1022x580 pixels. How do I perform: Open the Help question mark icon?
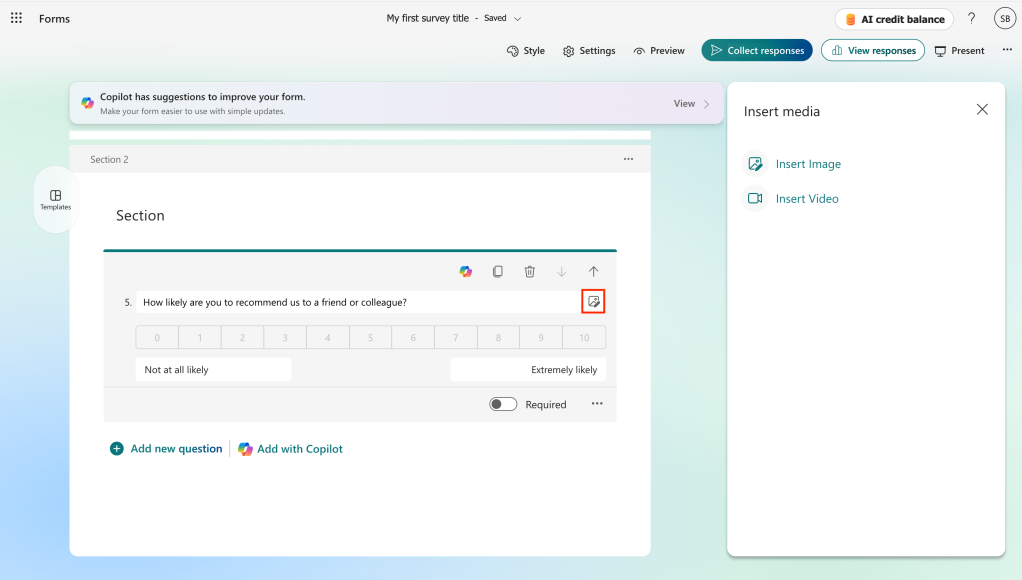click(971, 18)
